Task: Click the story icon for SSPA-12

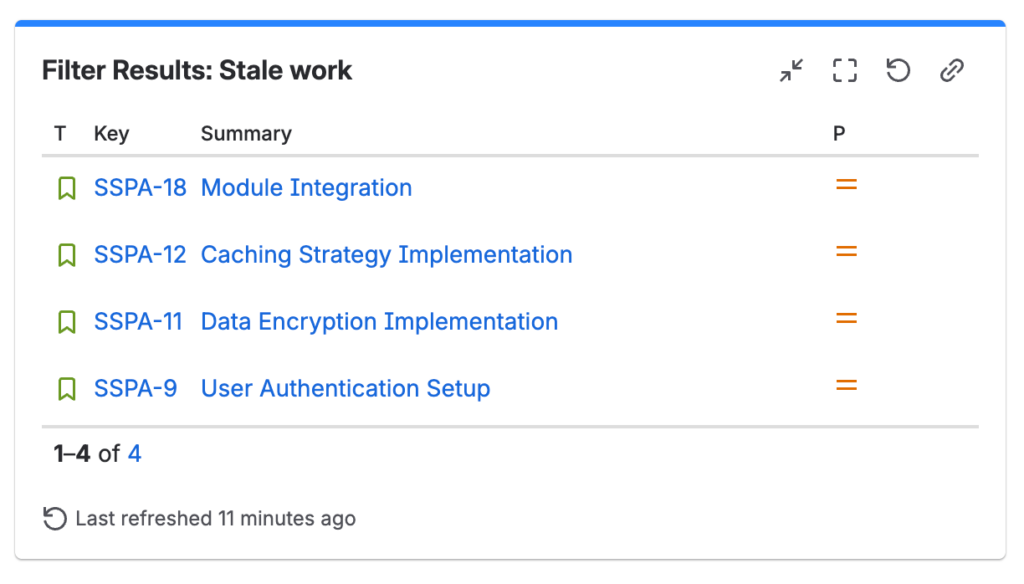Action: [x=67, y=255]
